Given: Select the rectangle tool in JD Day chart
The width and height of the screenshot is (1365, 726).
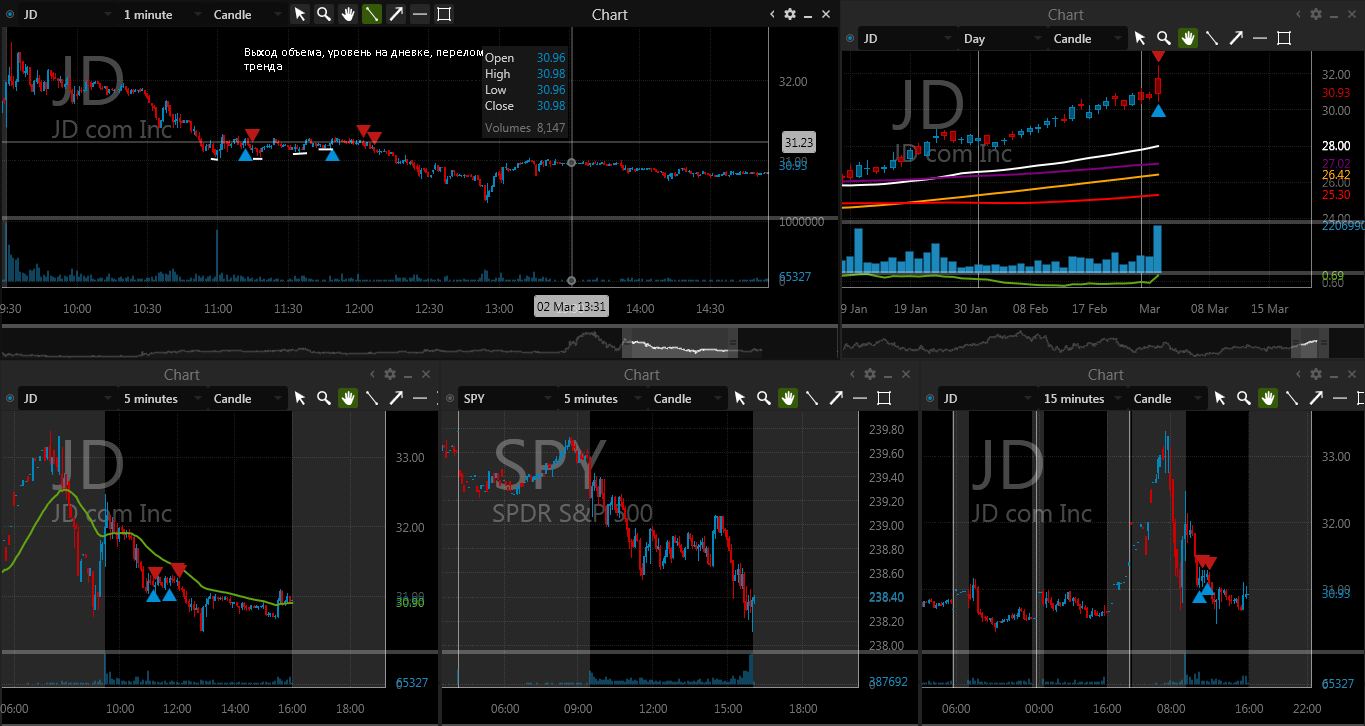Looking at the screenshot, I should click(1284, 38).
